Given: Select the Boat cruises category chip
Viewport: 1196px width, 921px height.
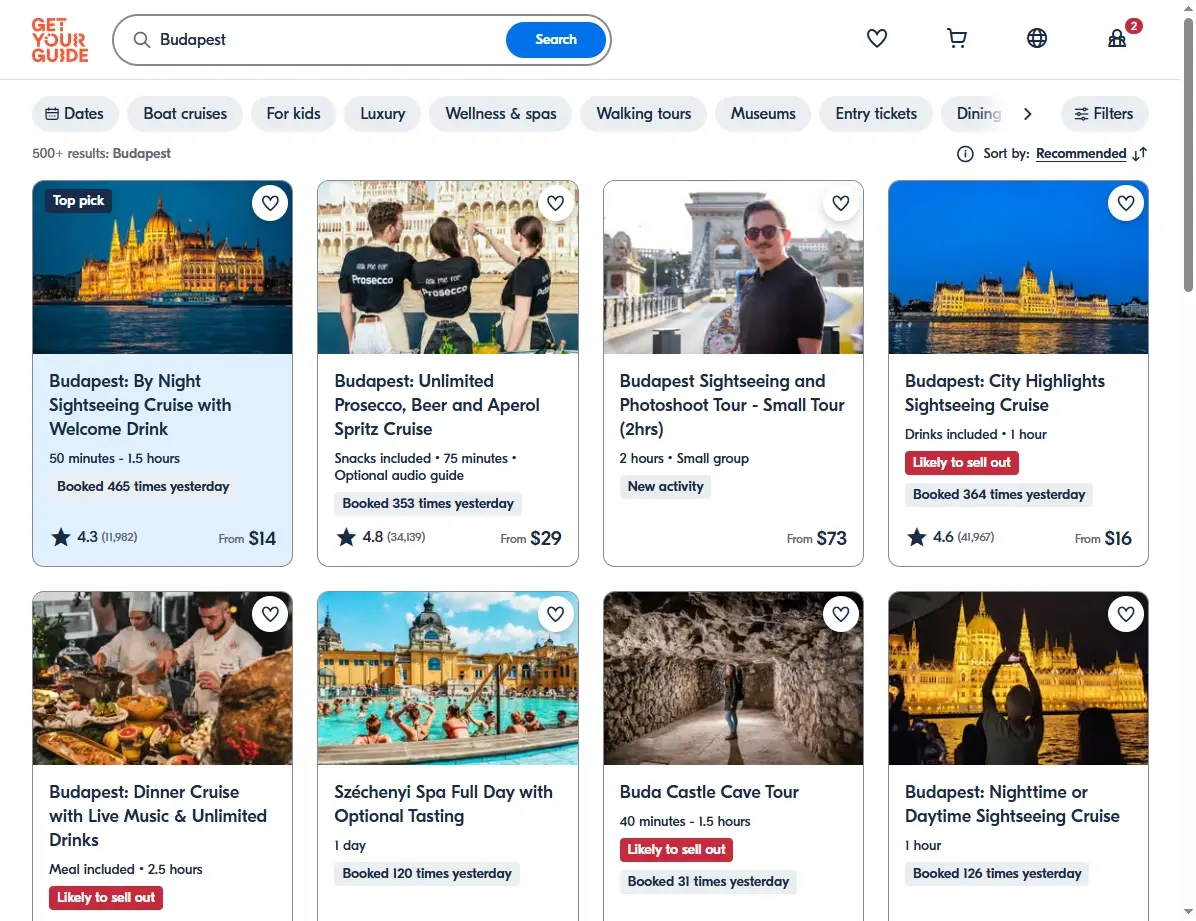Looking at the screenshot, I should point(185,114).
